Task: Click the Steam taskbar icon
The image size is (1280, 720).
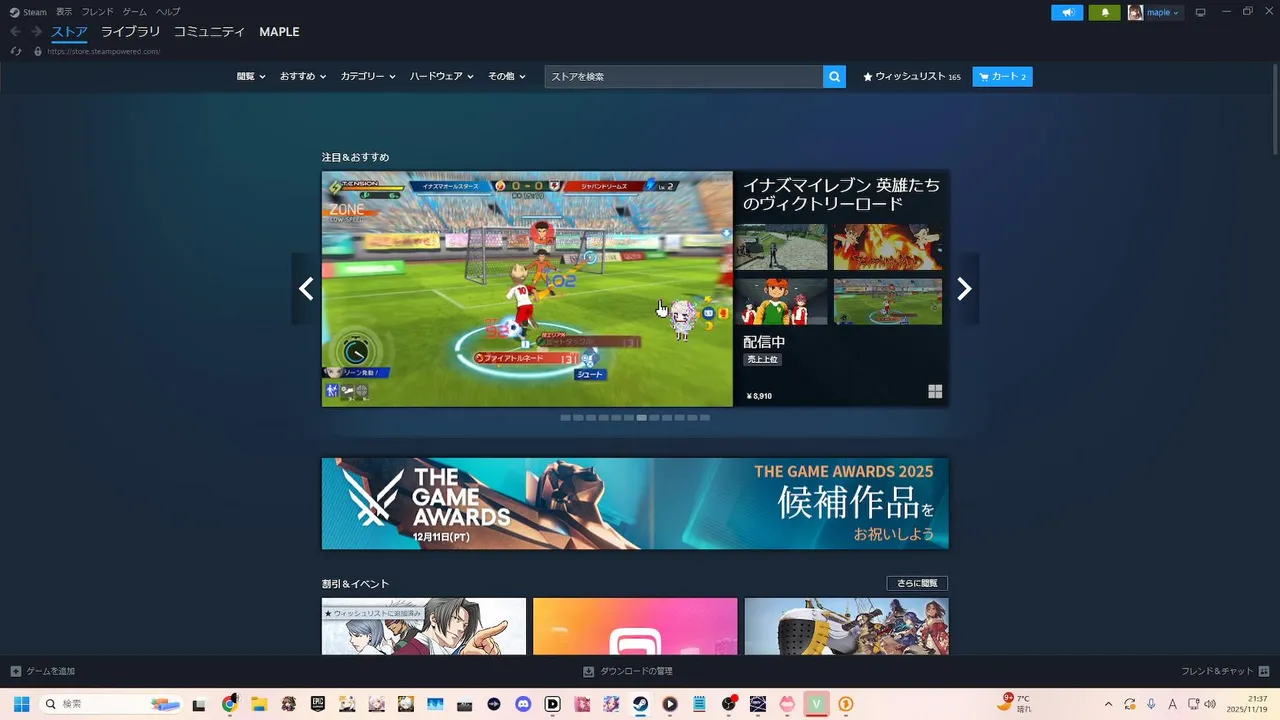Action: (641, 704)
